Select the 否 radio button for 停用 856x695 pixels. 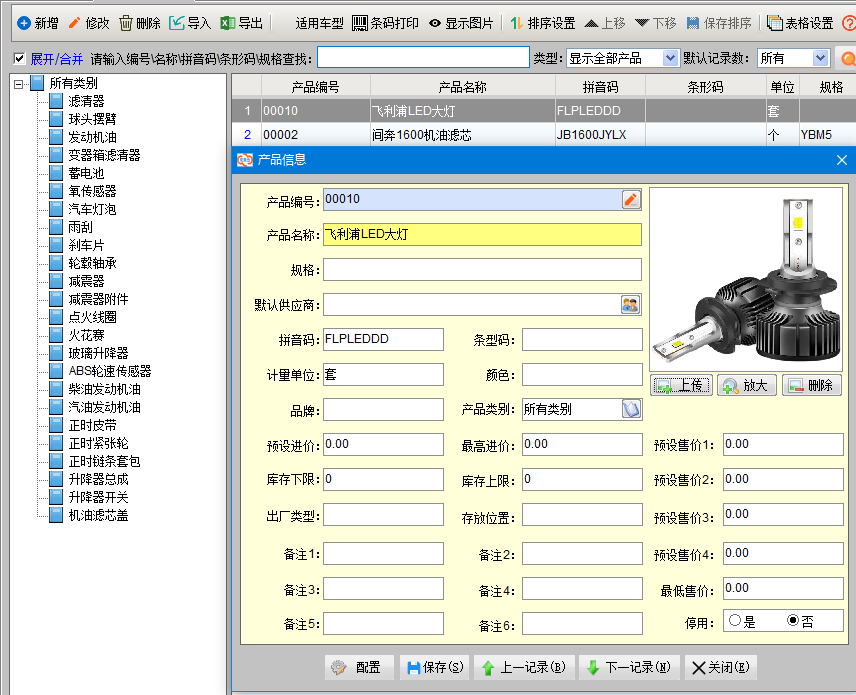point(793,621)
